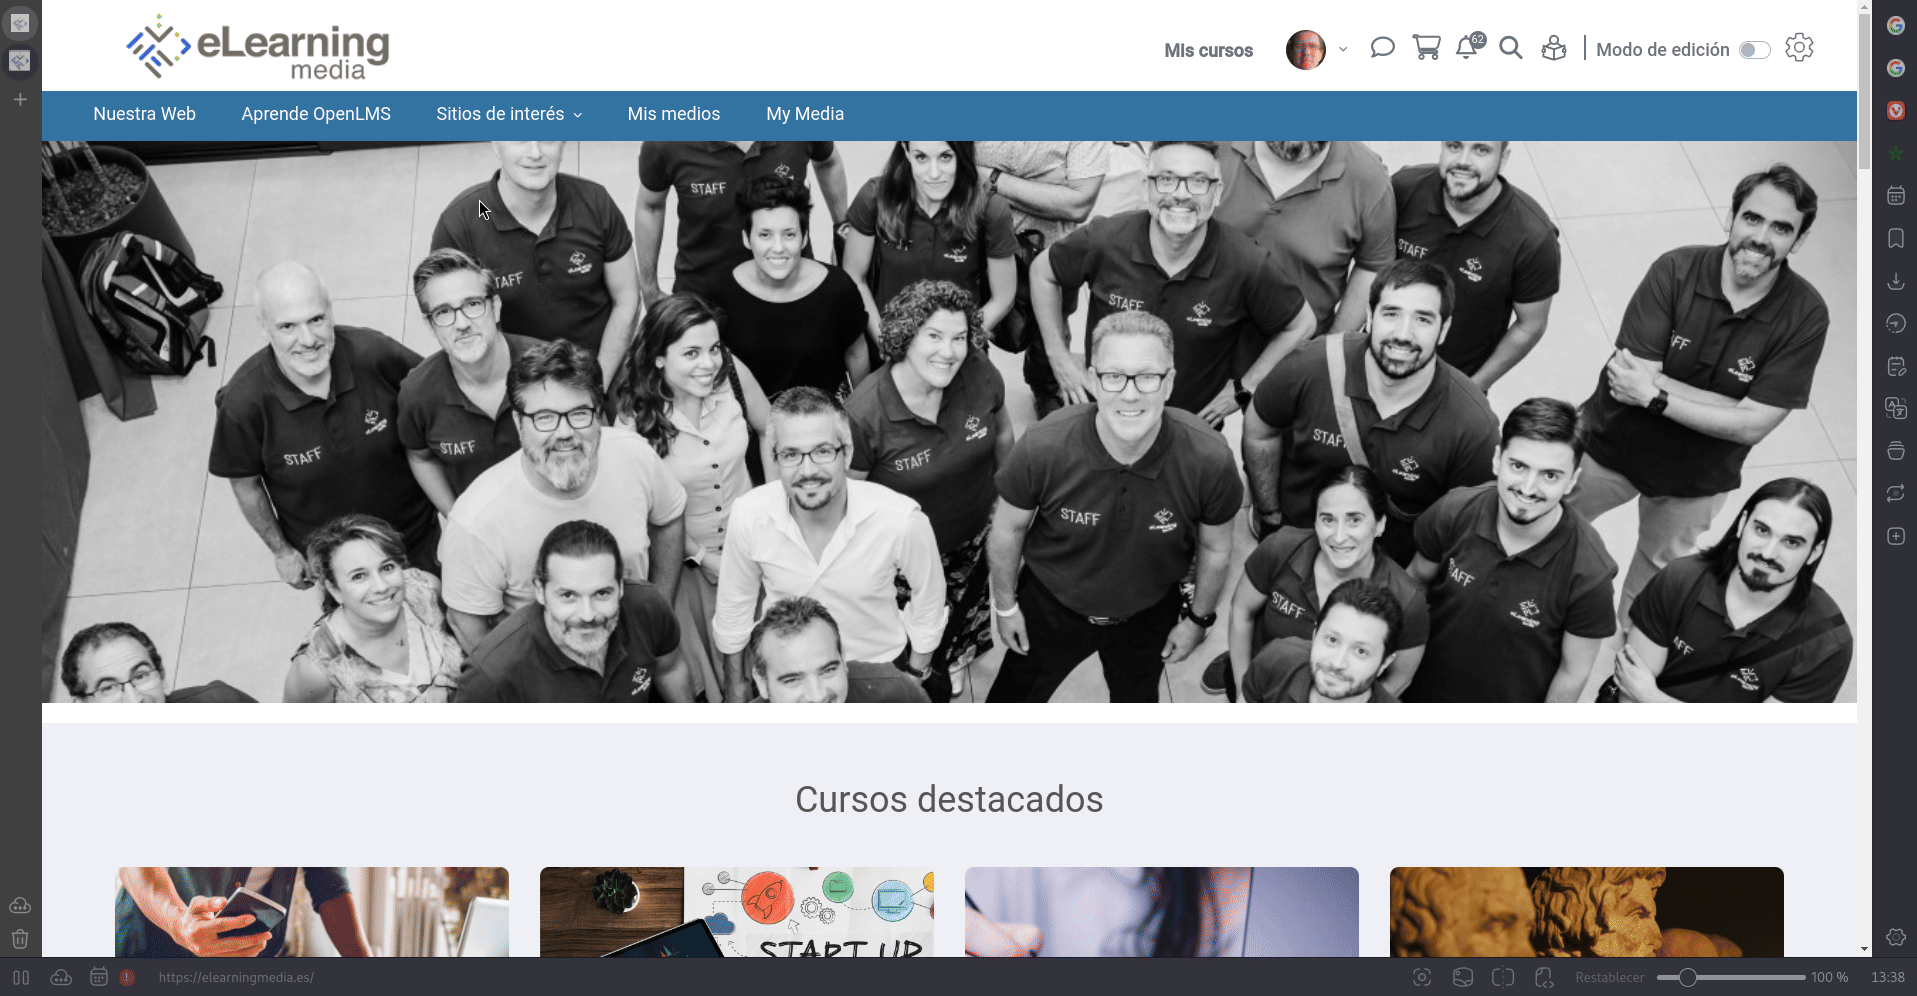Open the calendar icon in bottom status bar
Screen dimensions: 1917x996
tap(98, 977)
